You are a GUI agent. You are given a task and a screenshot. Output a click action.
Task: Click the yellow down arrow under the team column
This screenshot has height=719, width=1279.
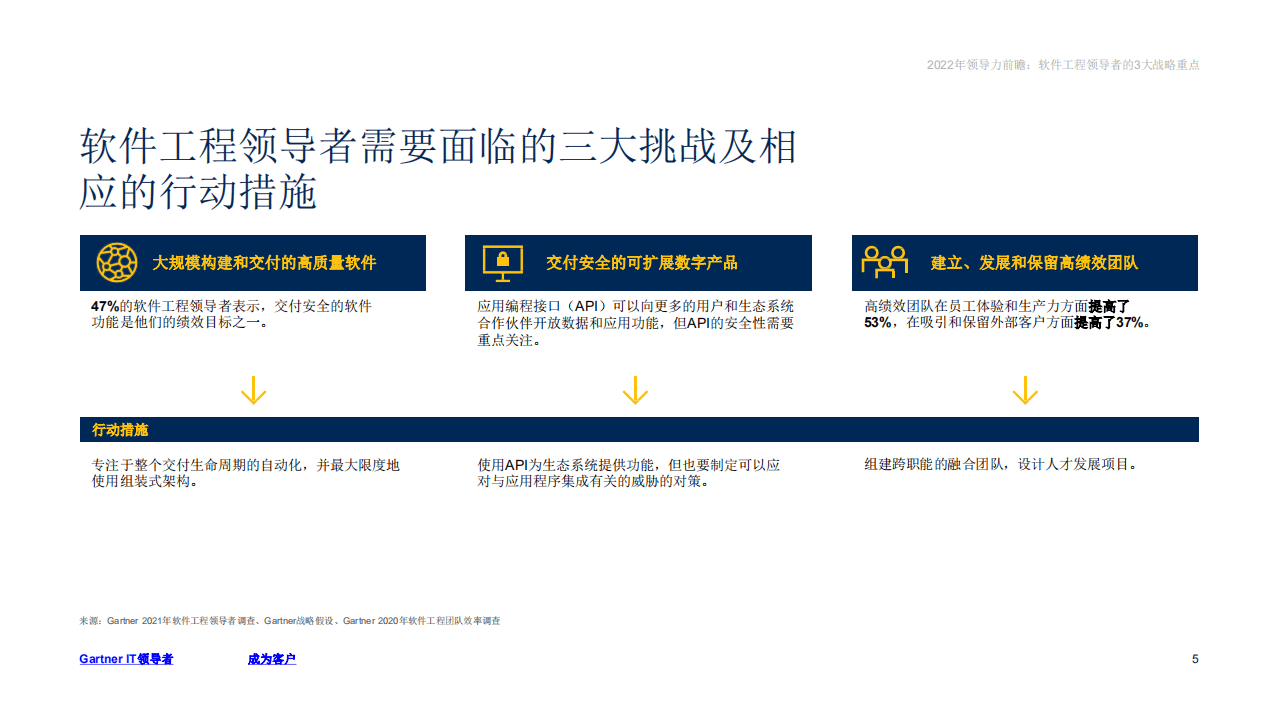(x=1024, y=392)
